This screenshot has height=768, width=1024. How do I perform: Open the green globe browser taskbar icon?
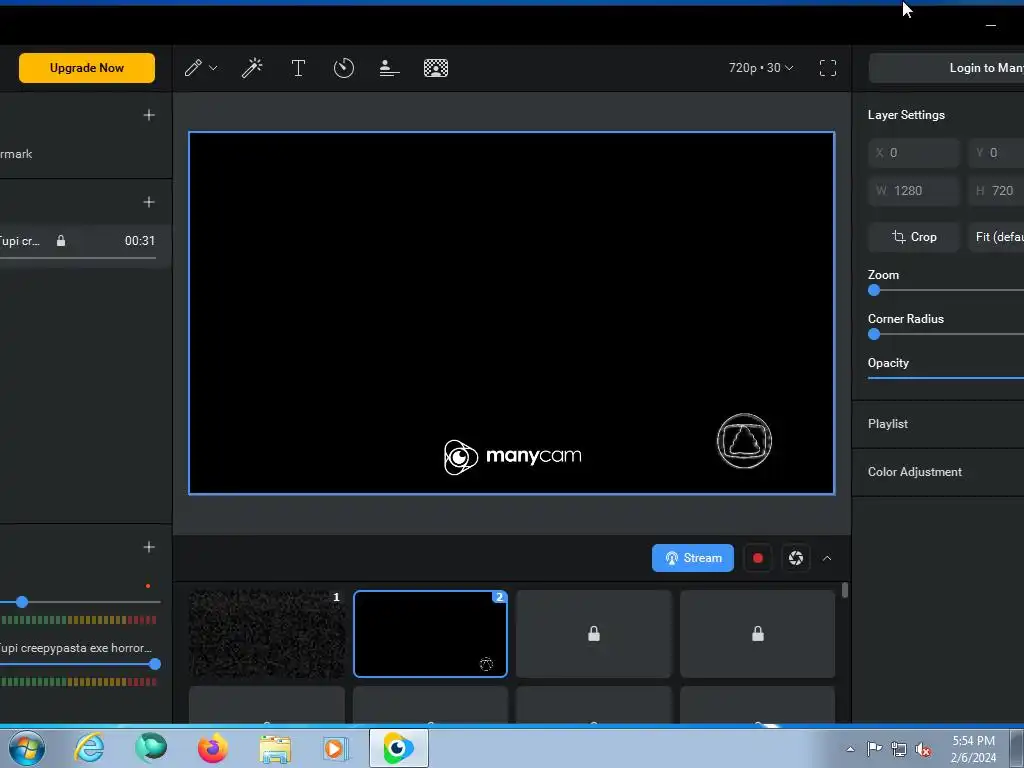click(x=151, y=748)
